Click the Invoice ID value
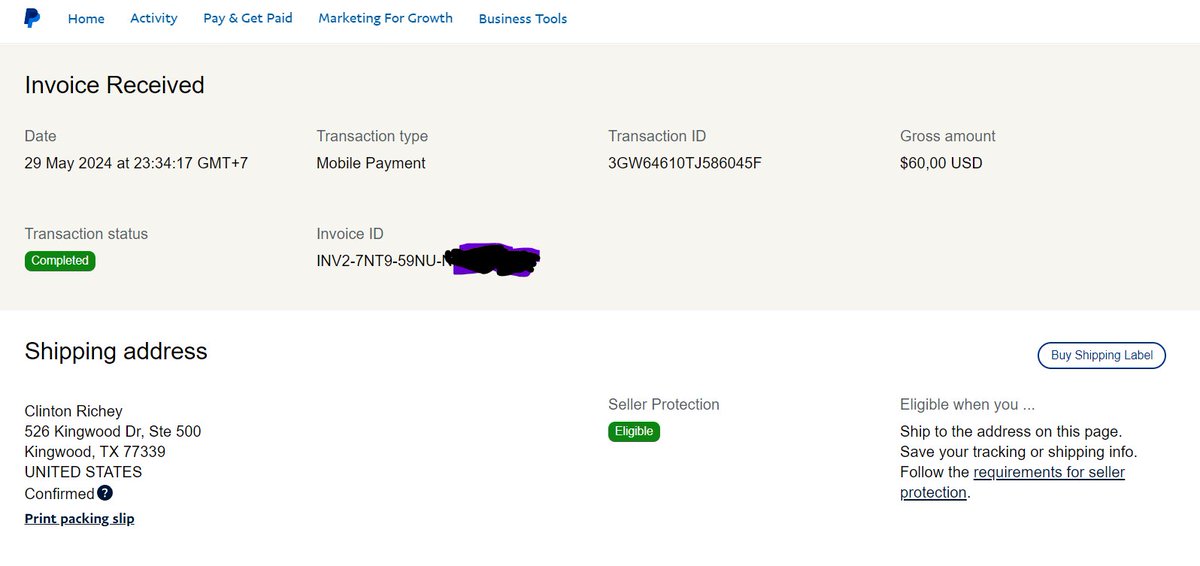Screen dimensions: 1200x566 pyautogui.click(x=428, y=262)
